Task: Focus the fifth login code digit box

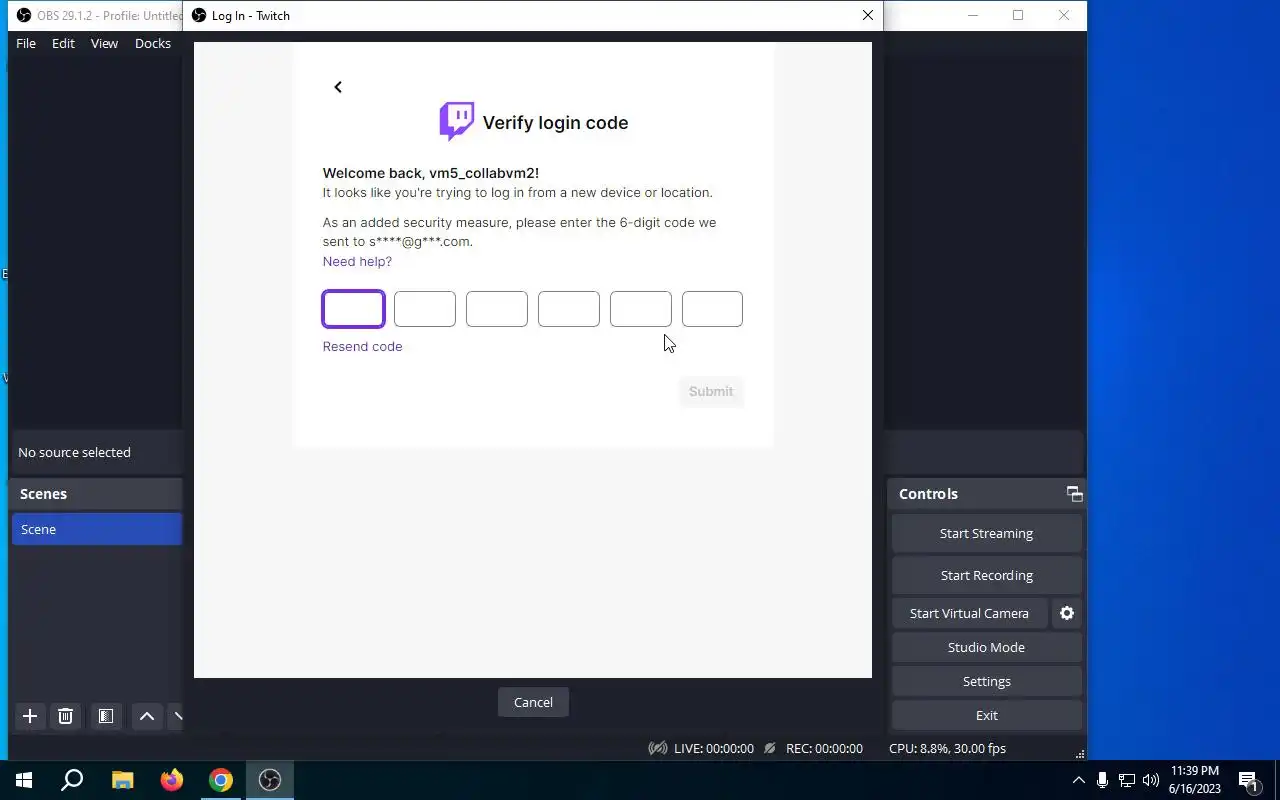Action: pos(641,309)
